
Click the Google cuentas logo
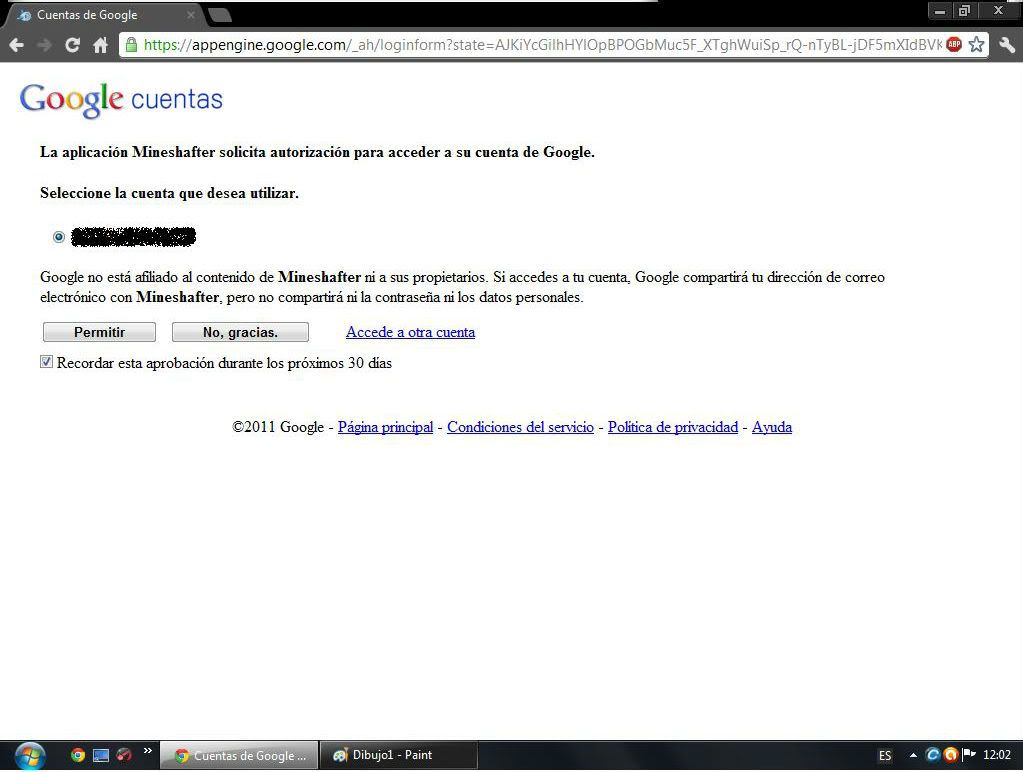(x=121, y=100)
